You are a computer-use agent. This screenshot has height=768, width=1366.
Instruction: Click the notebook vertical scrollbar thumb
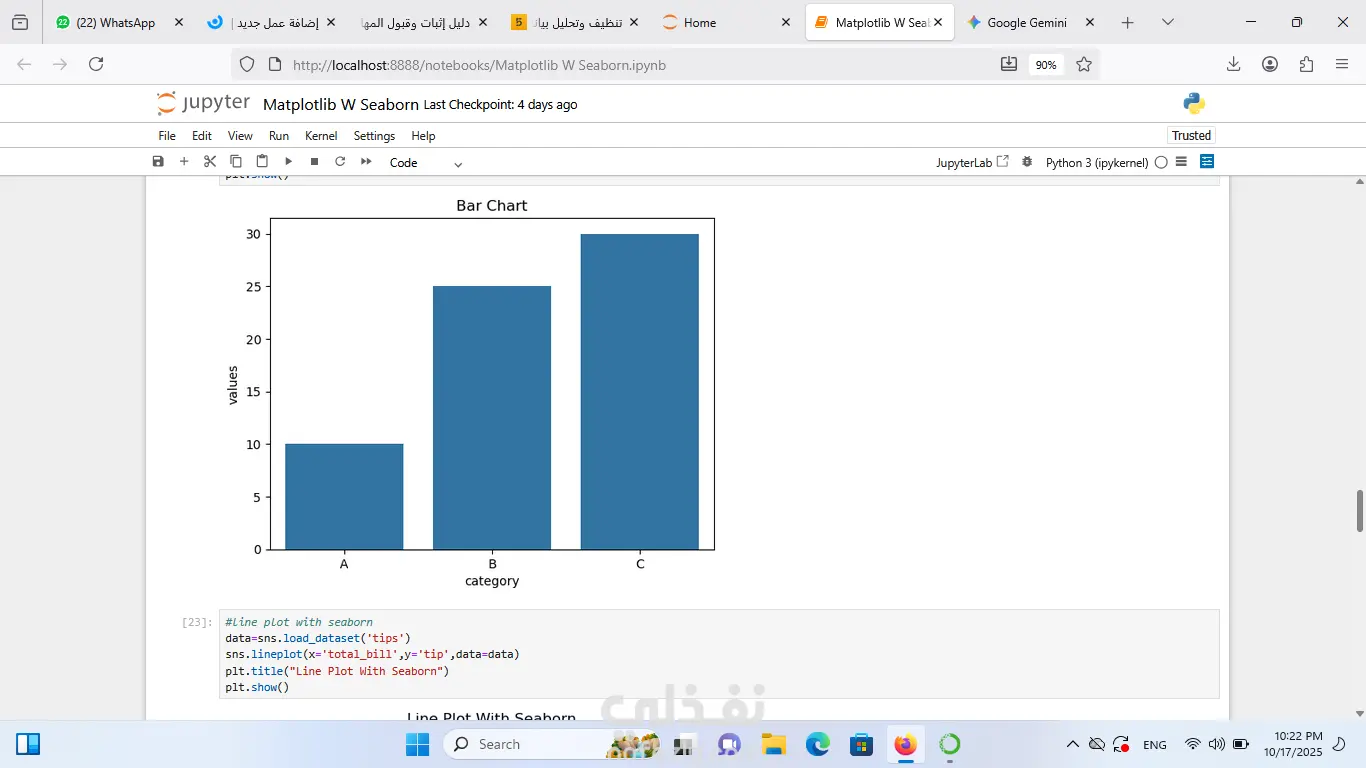tap(1359, 512)
